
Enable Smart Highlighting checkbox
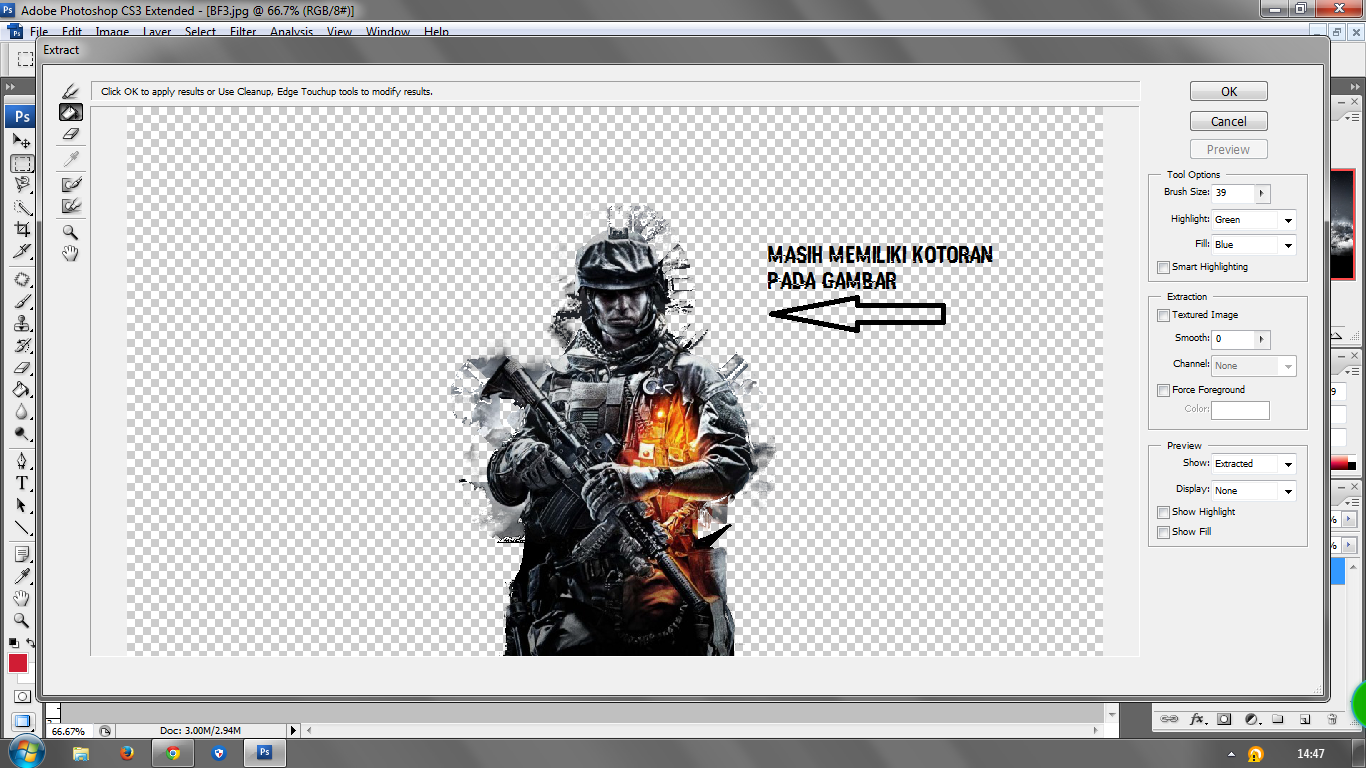coord(1163,267)
